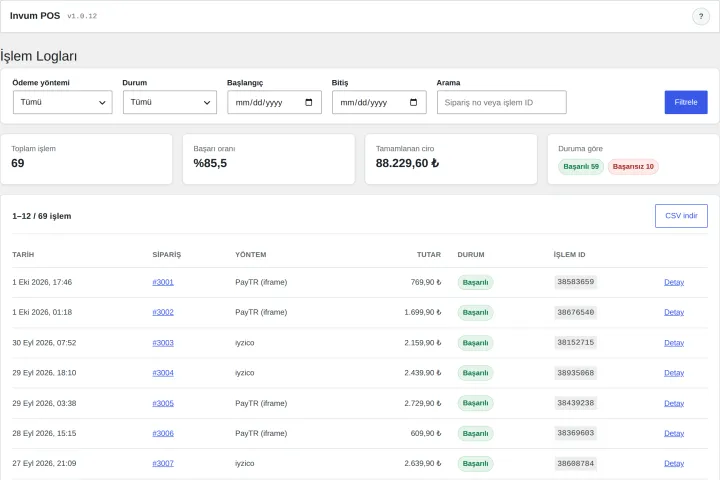
Task: Click the Invum POS title
Action: coord(35,16)
